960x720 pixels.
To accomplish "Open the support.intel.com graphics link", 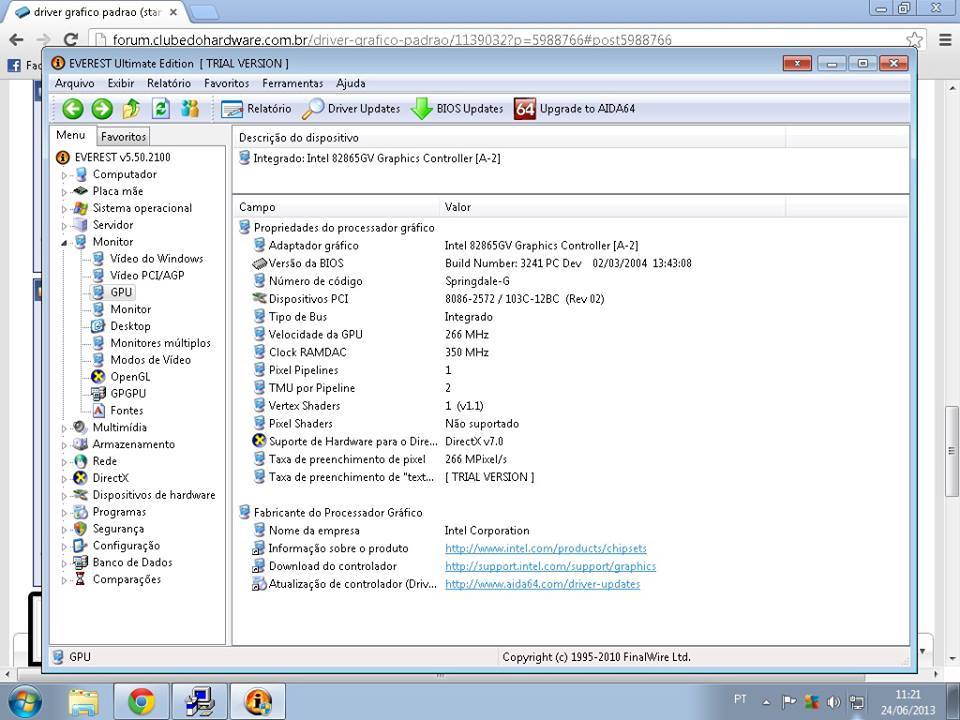I will [x=550, y=566].
